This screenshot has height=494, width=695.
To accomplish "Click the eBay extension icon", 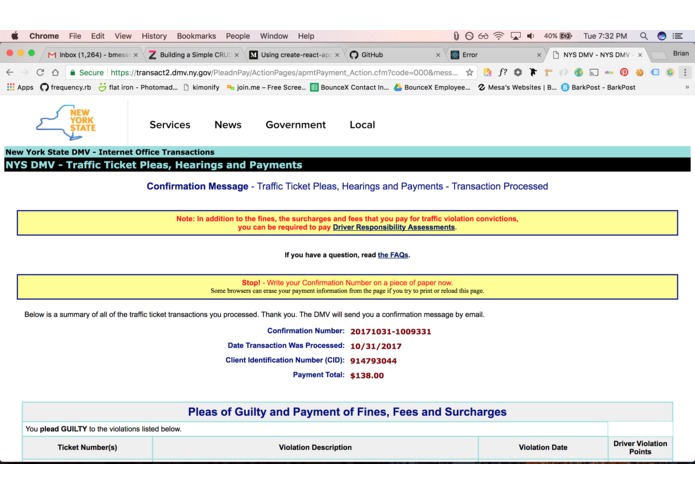I will click(x=609, y=72).
